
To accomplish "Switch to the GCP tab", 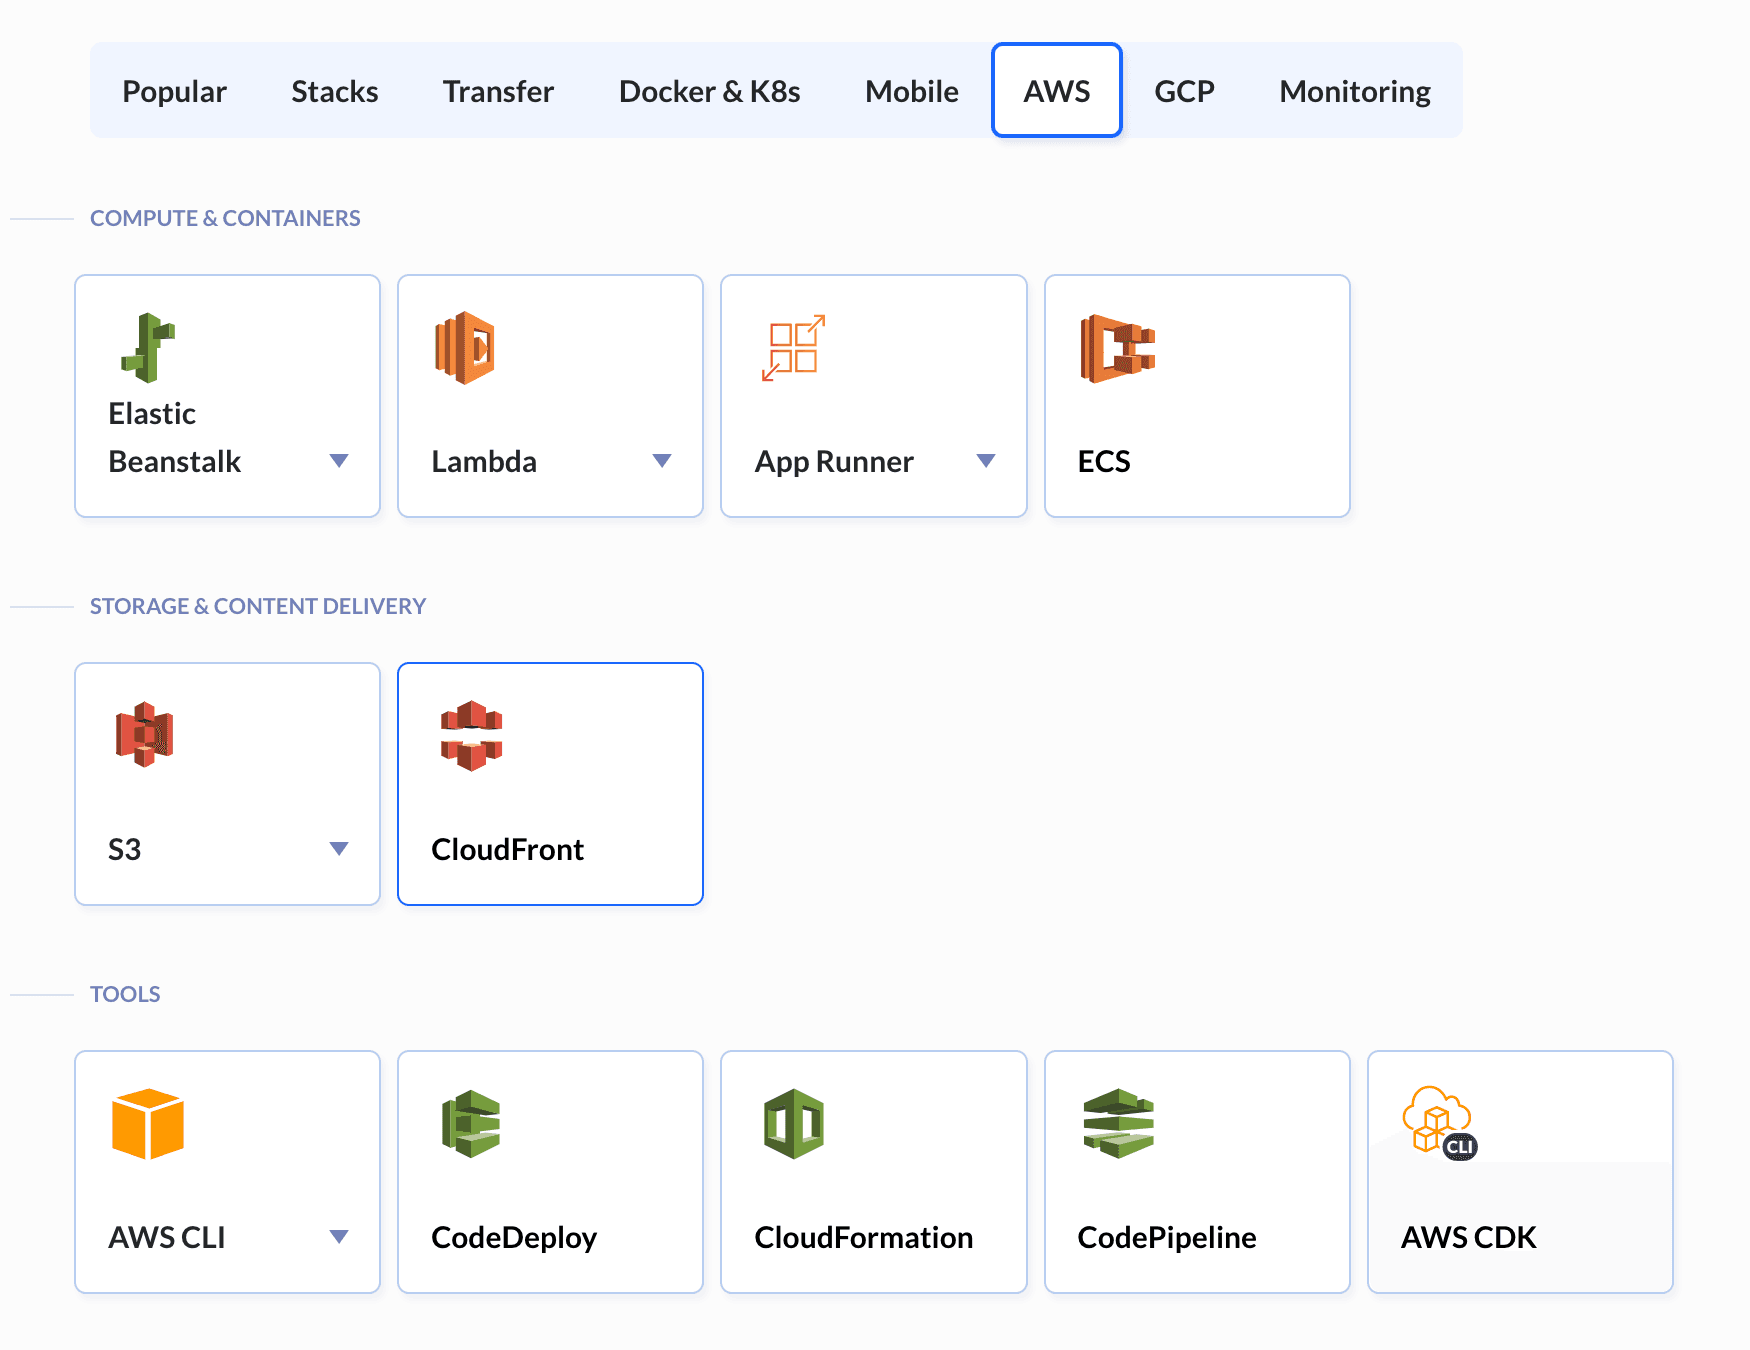I will [x=1184, y=90].
